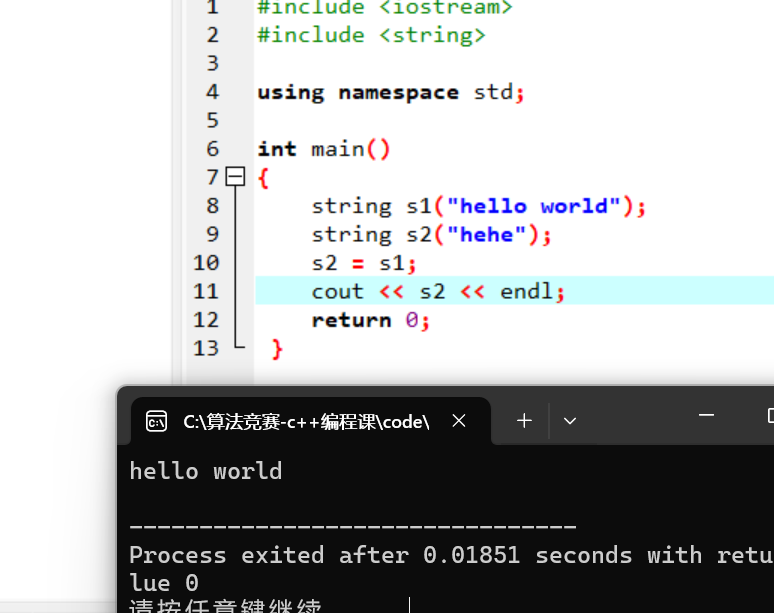Click line number 11 in the gutter

(206, 291)
